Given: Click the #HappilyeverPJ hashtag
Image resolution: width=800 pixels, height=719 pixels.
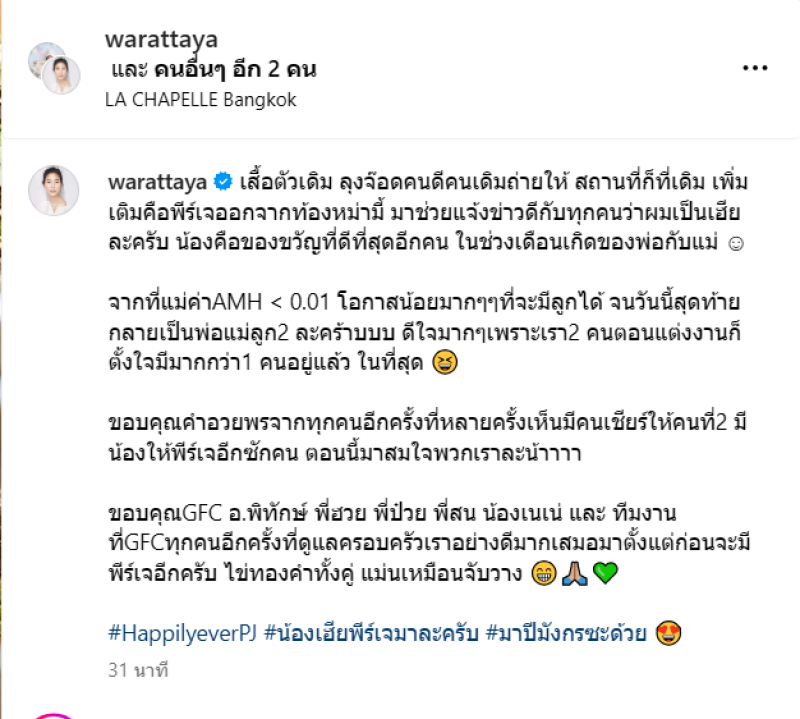Looking at the screenshot, I should (x=182, y=633).
